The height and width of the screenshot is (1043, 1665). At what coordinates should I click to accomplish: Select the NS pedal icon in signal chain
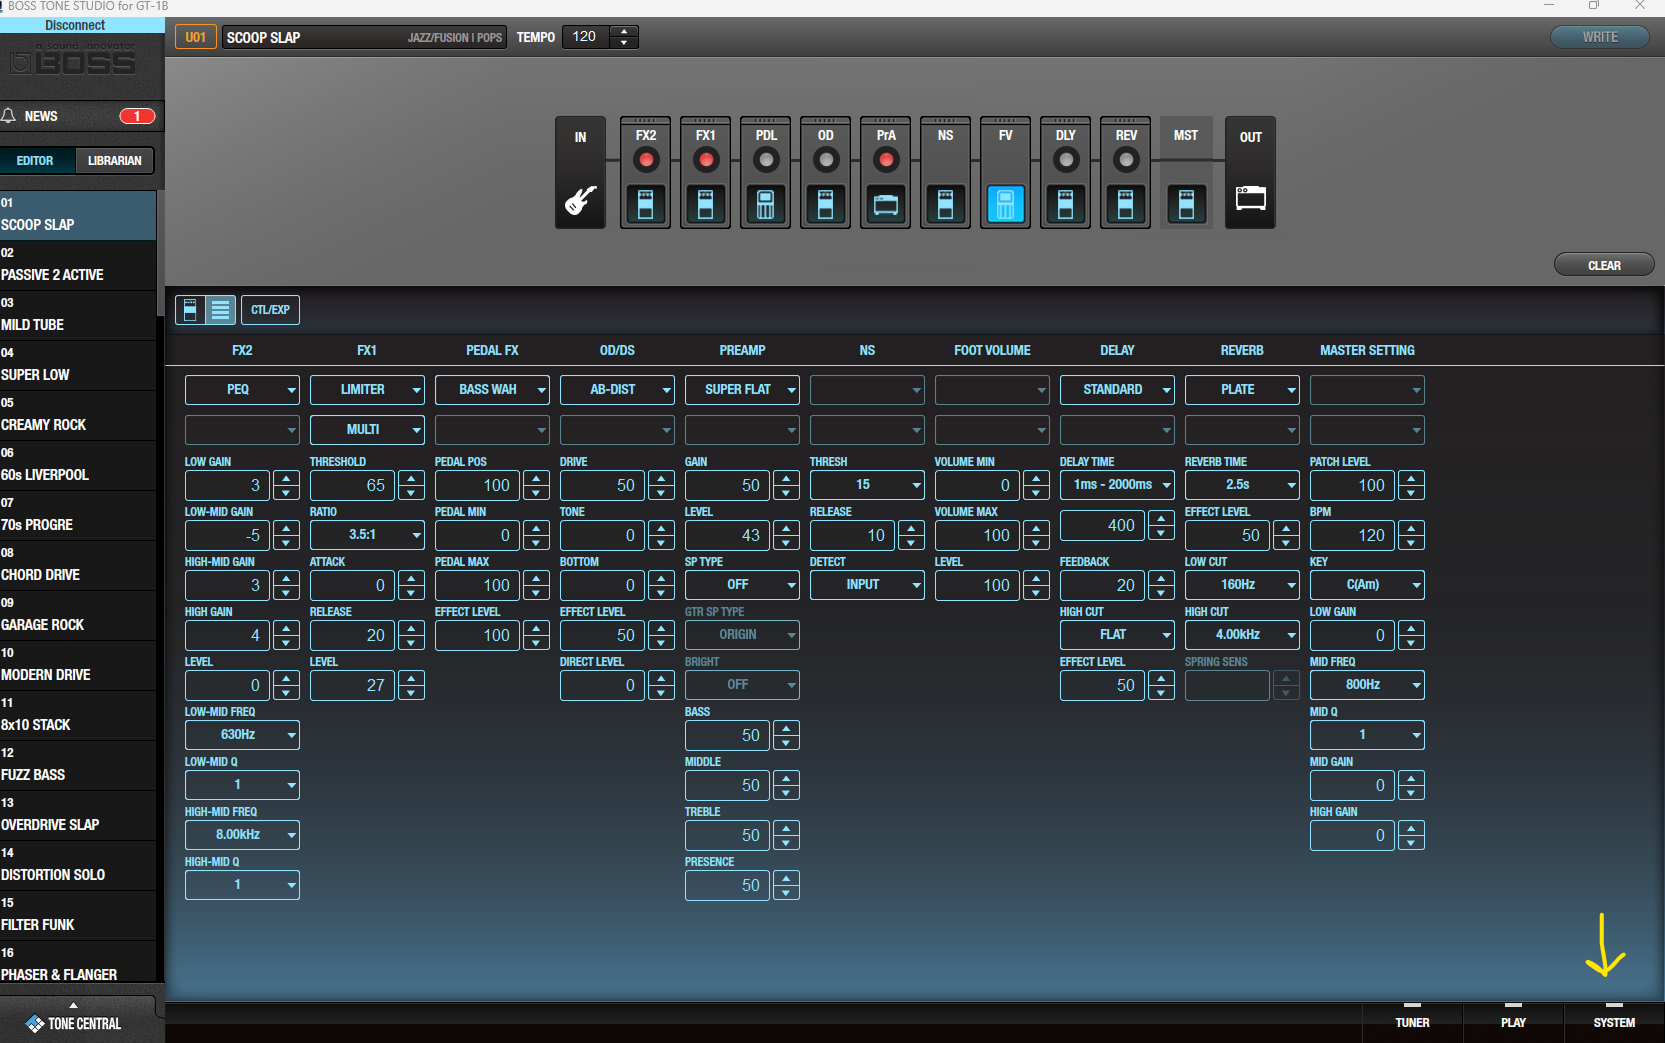pyautogui.click(x=945, y=204)
